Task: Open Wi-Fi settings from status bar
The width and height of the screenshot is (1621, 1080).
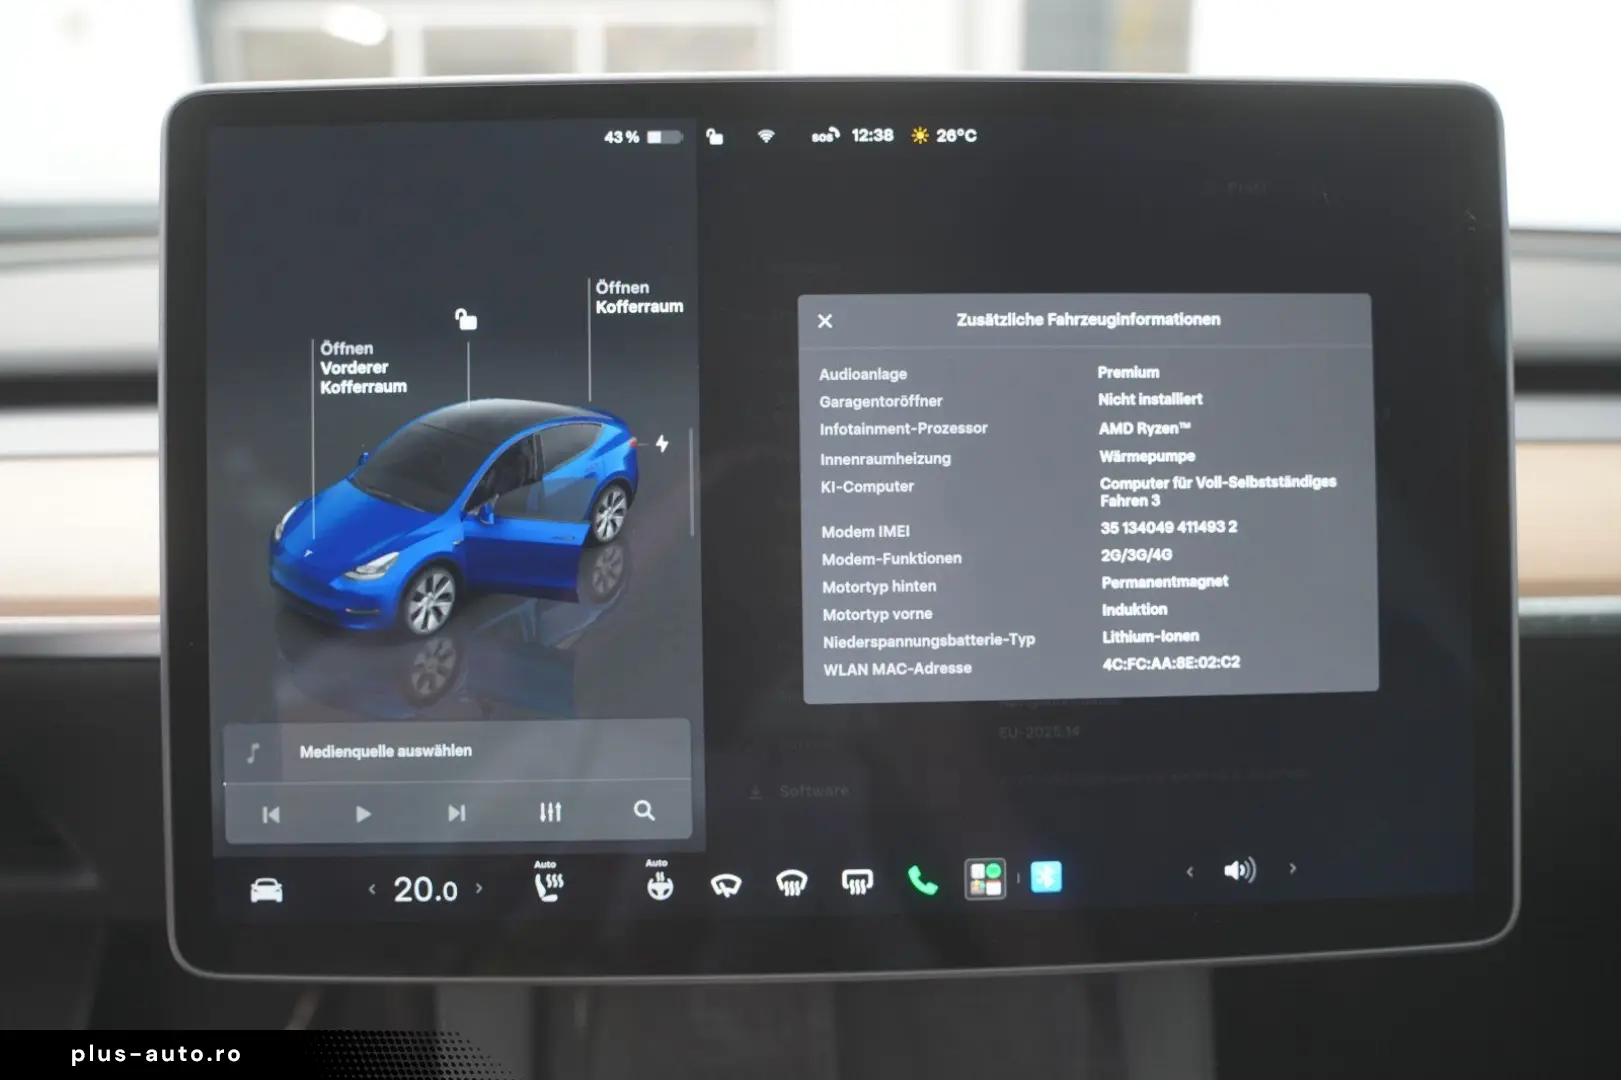Action: pos(766,135)
